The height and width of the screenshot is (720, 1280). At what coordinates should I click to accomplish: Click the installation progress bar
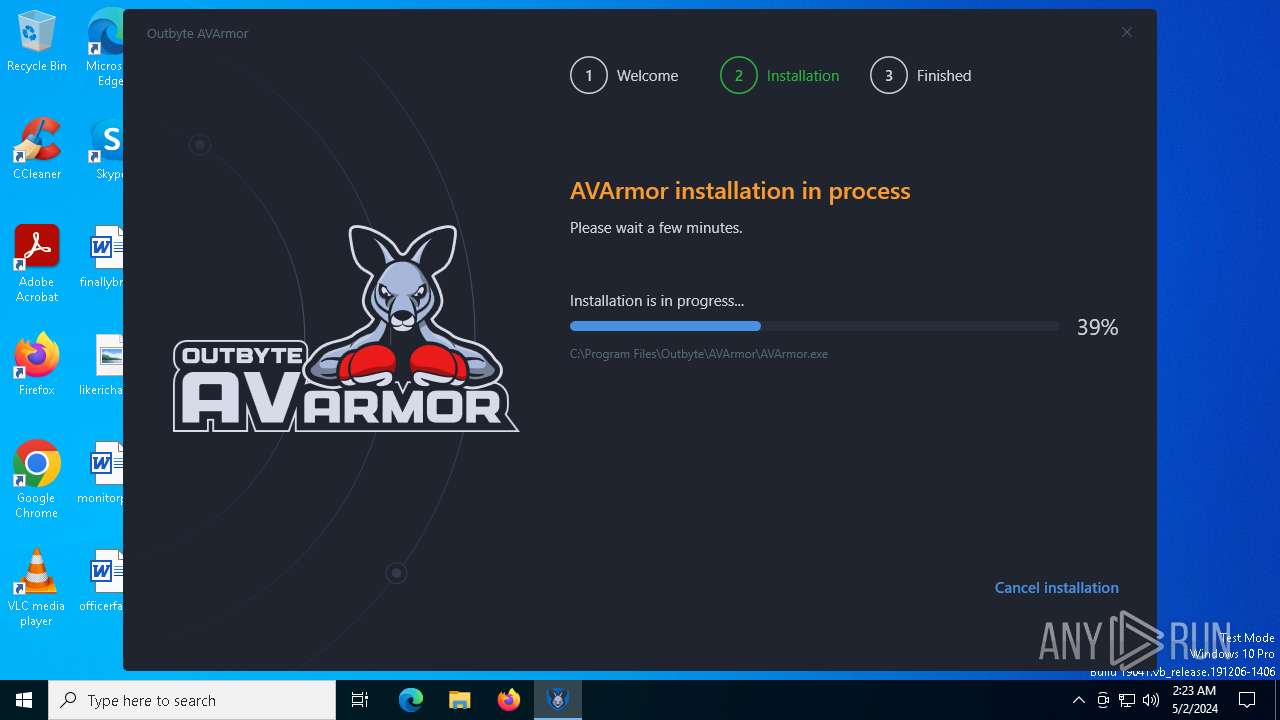click(814, 326)
